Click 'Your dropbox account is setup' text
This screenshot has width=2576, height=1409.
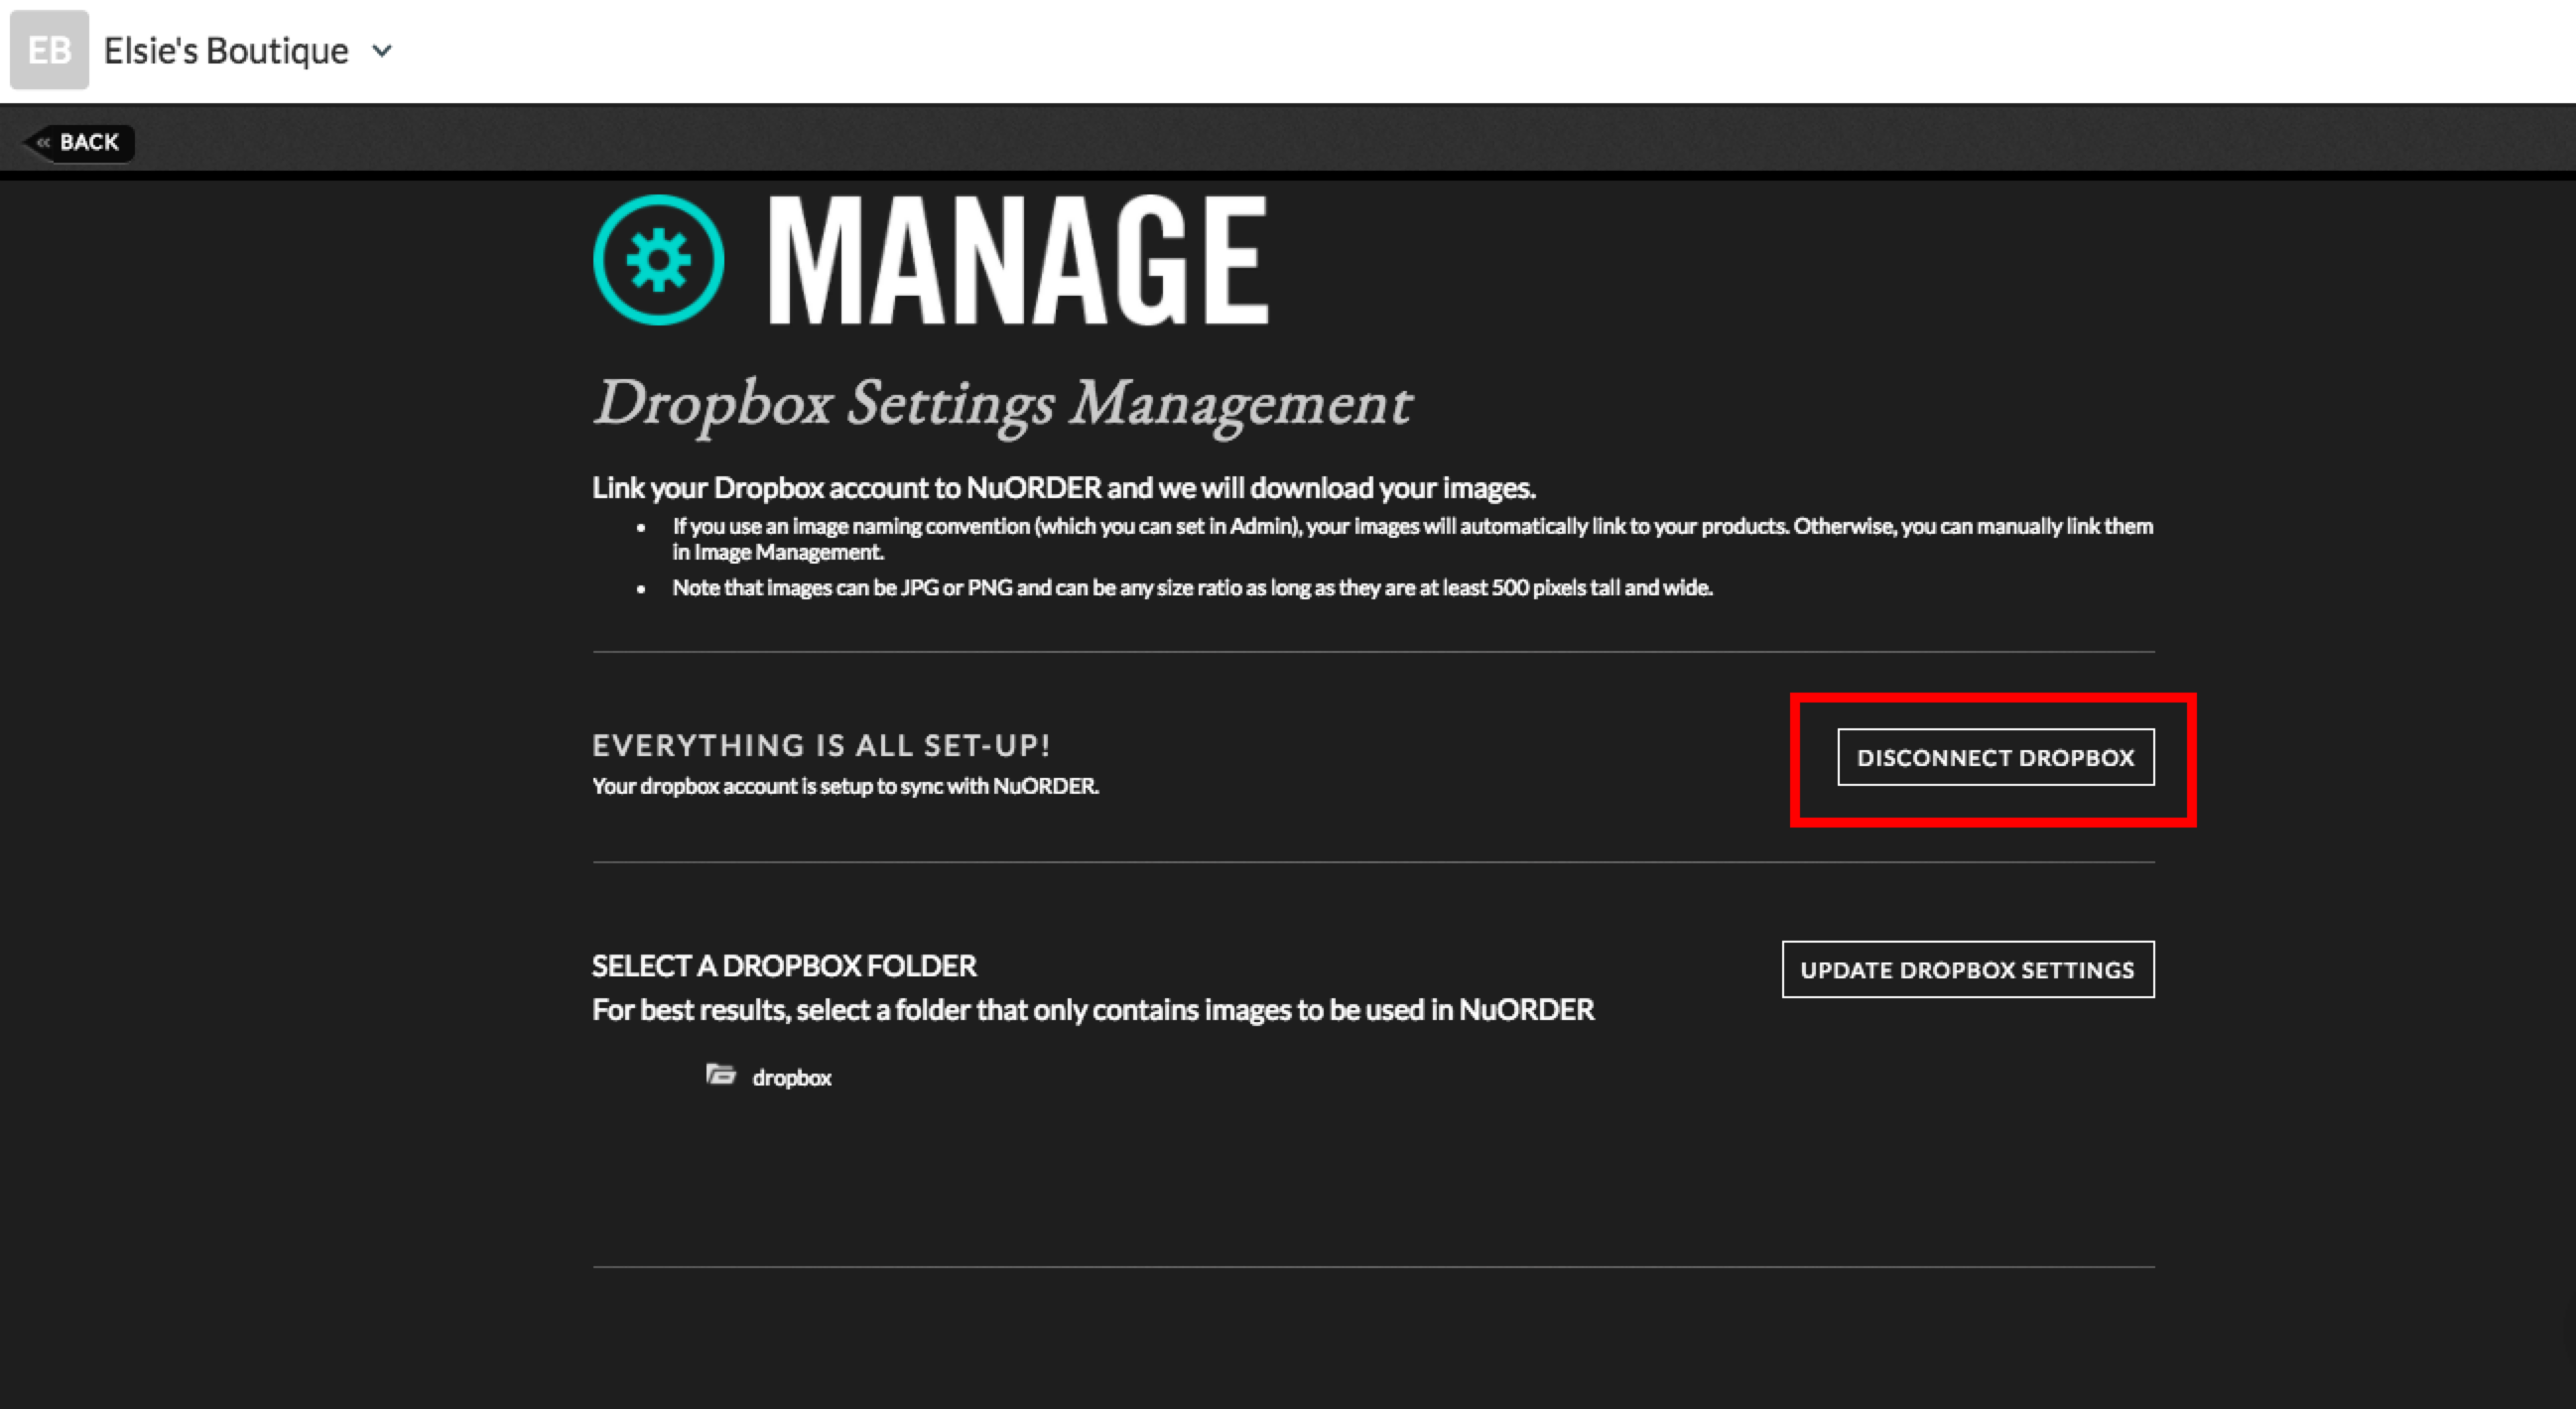845,786
